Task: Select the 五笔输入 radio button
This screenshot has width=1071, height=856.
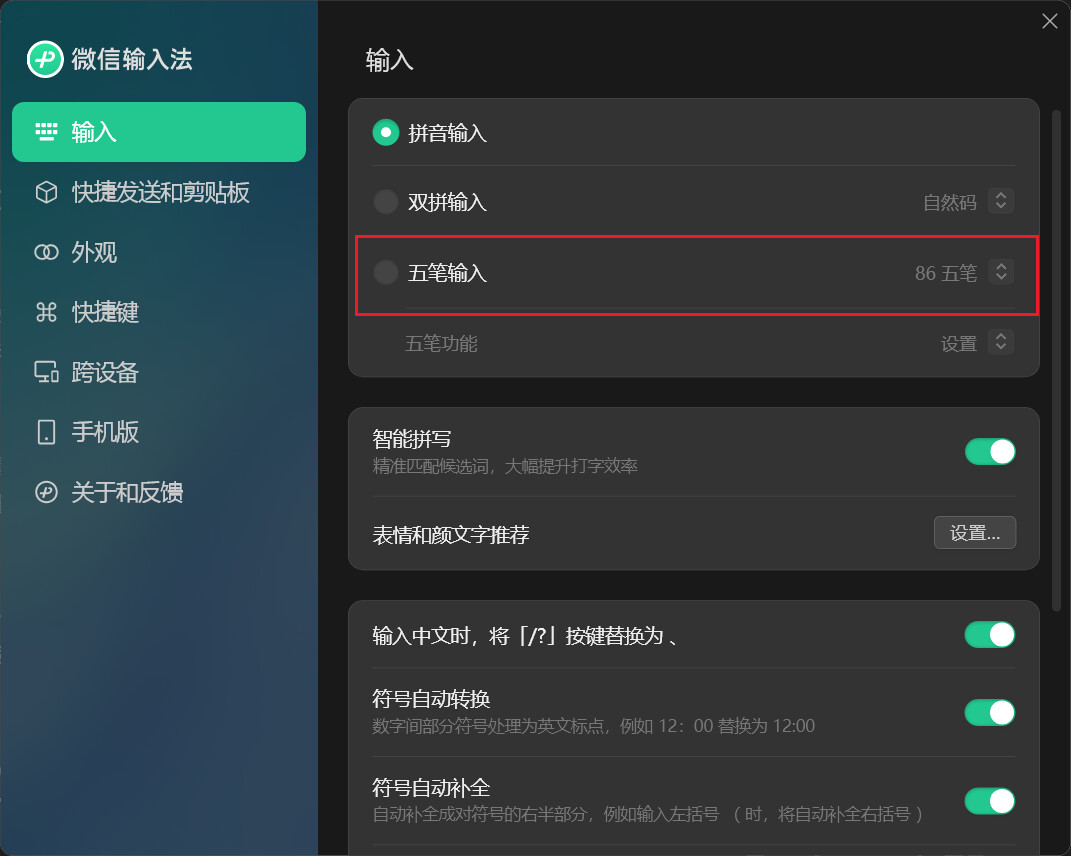Action: pyautogui.click(x=386, y=272)
